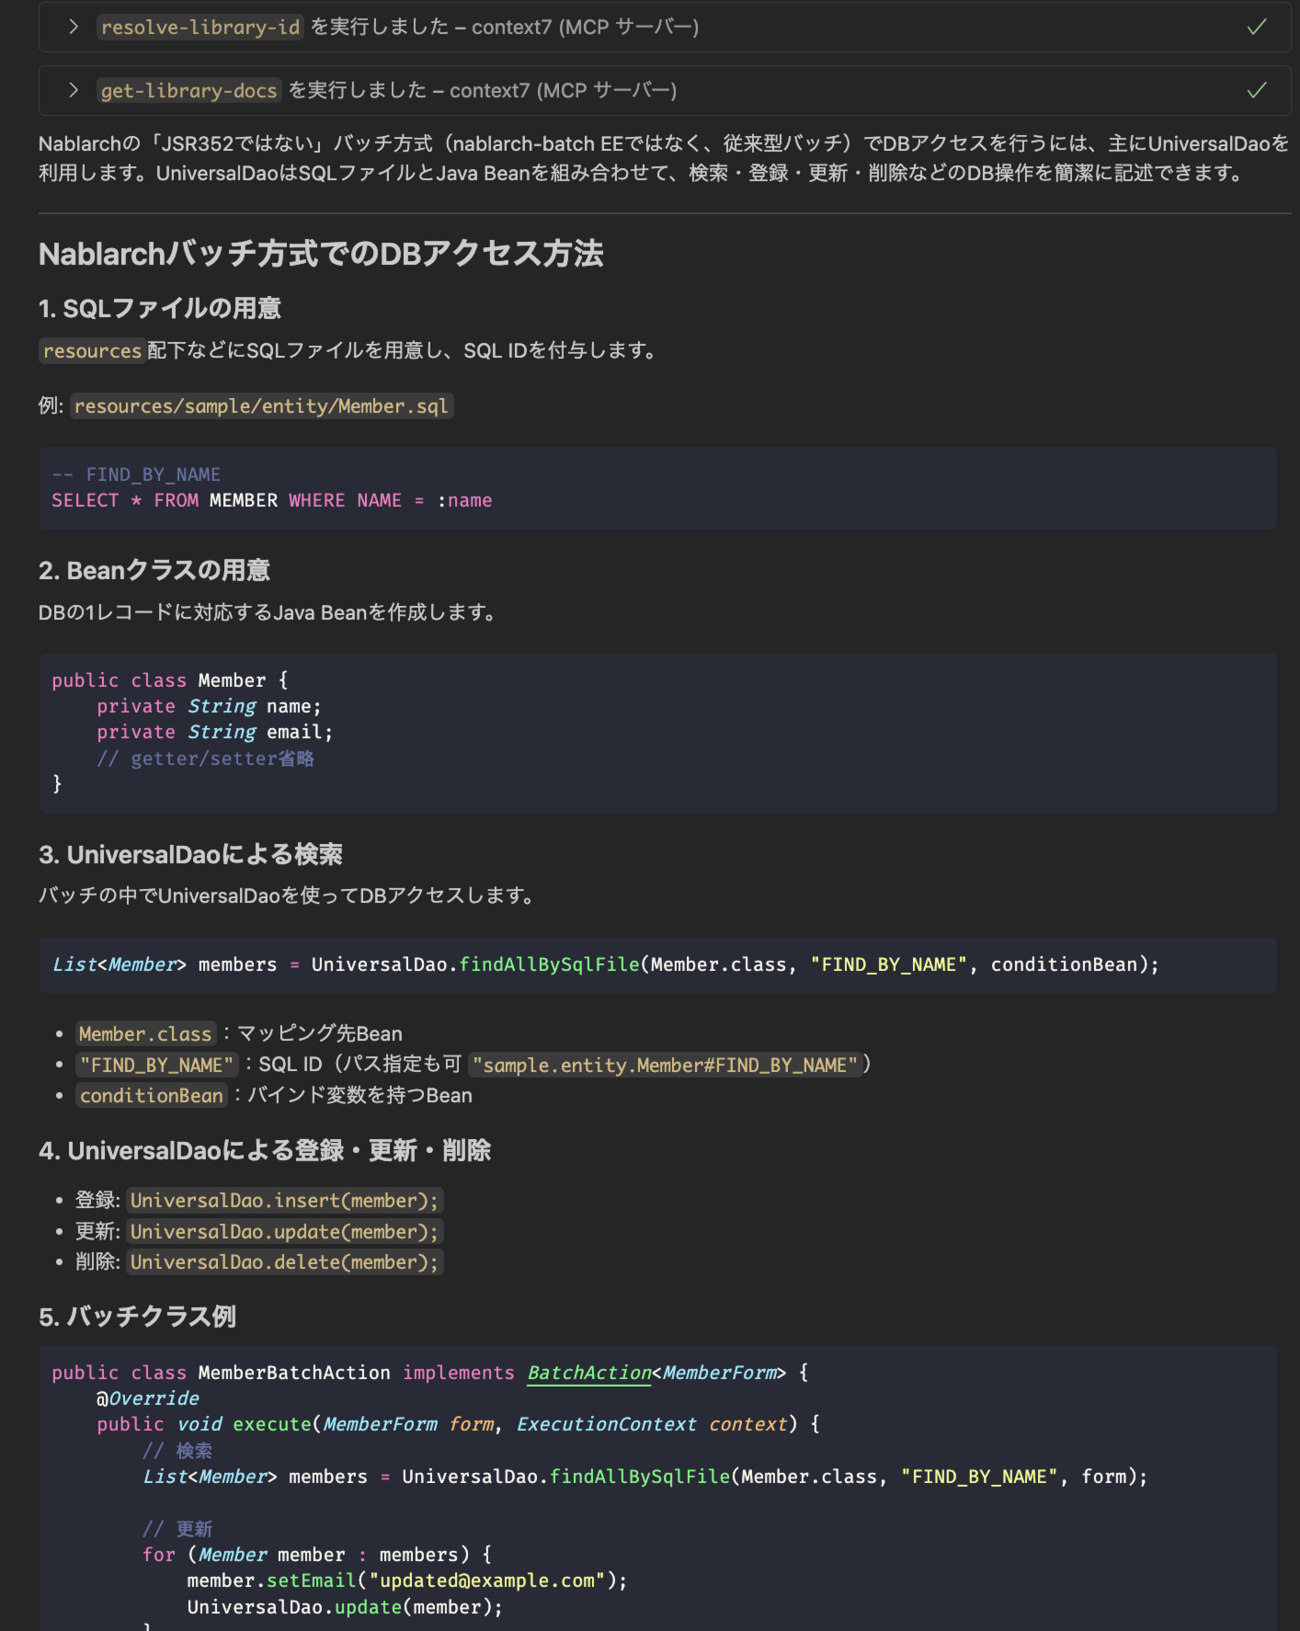Click the 'for (Member member : members)' line

click(x=317, y=1555)
